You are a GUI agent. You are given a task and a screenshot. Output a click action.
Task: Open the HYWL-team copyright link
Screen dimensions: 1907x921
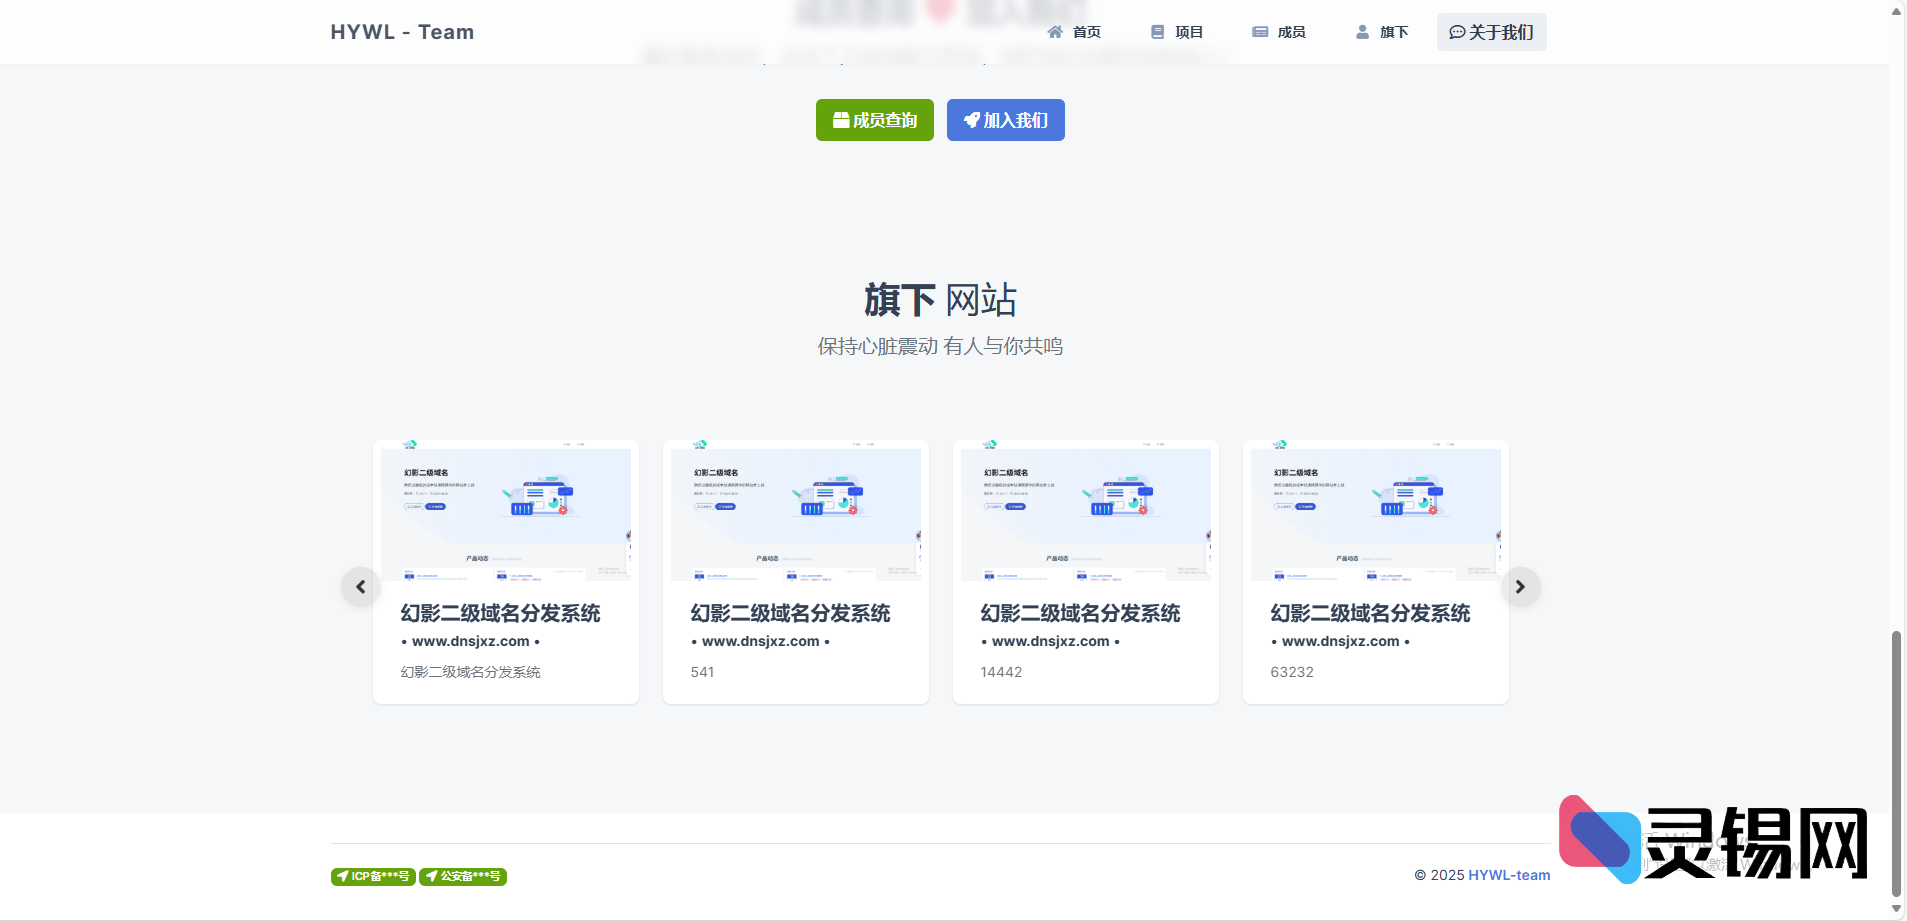[1508, 874]
